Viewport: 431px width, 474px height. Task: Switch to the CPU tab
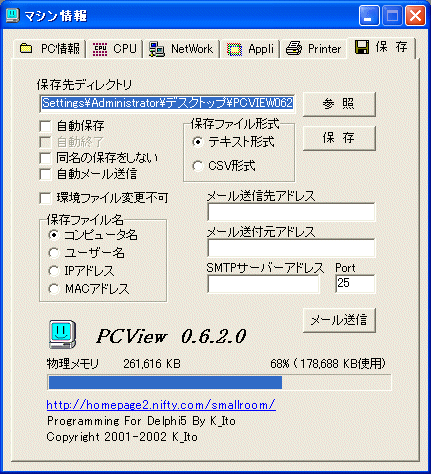click(x=114, y=49)
